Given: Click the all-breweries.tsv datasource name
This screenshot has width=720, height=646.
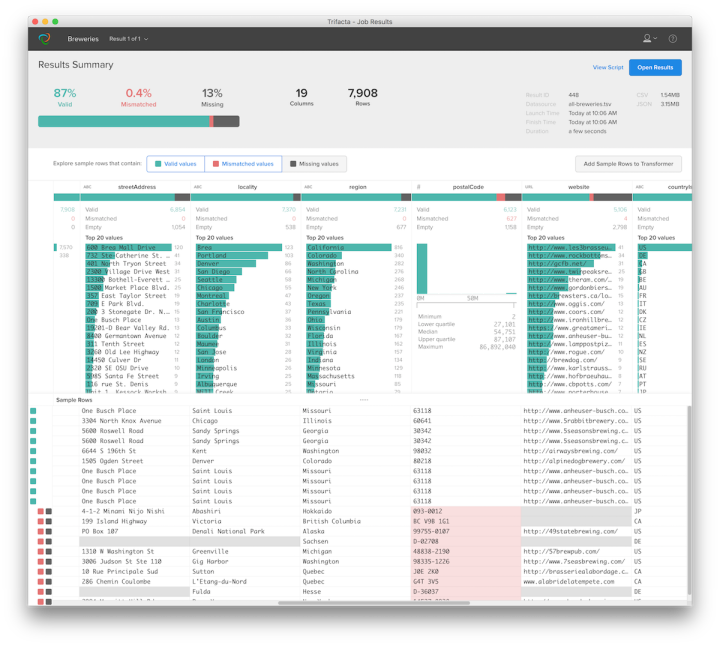Looking at the screenshot, I should [590, 104].
